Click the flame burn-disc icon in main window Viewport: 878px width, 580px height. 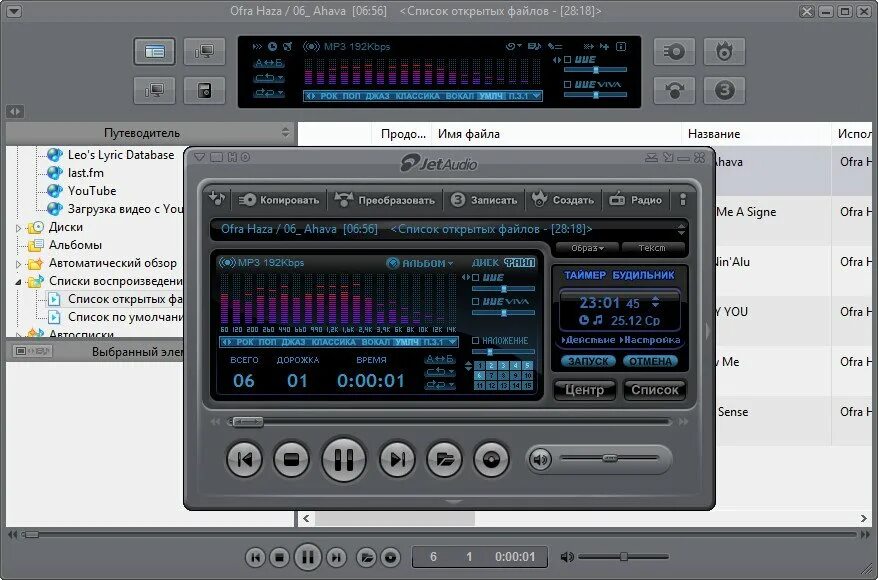coord(724,53)
